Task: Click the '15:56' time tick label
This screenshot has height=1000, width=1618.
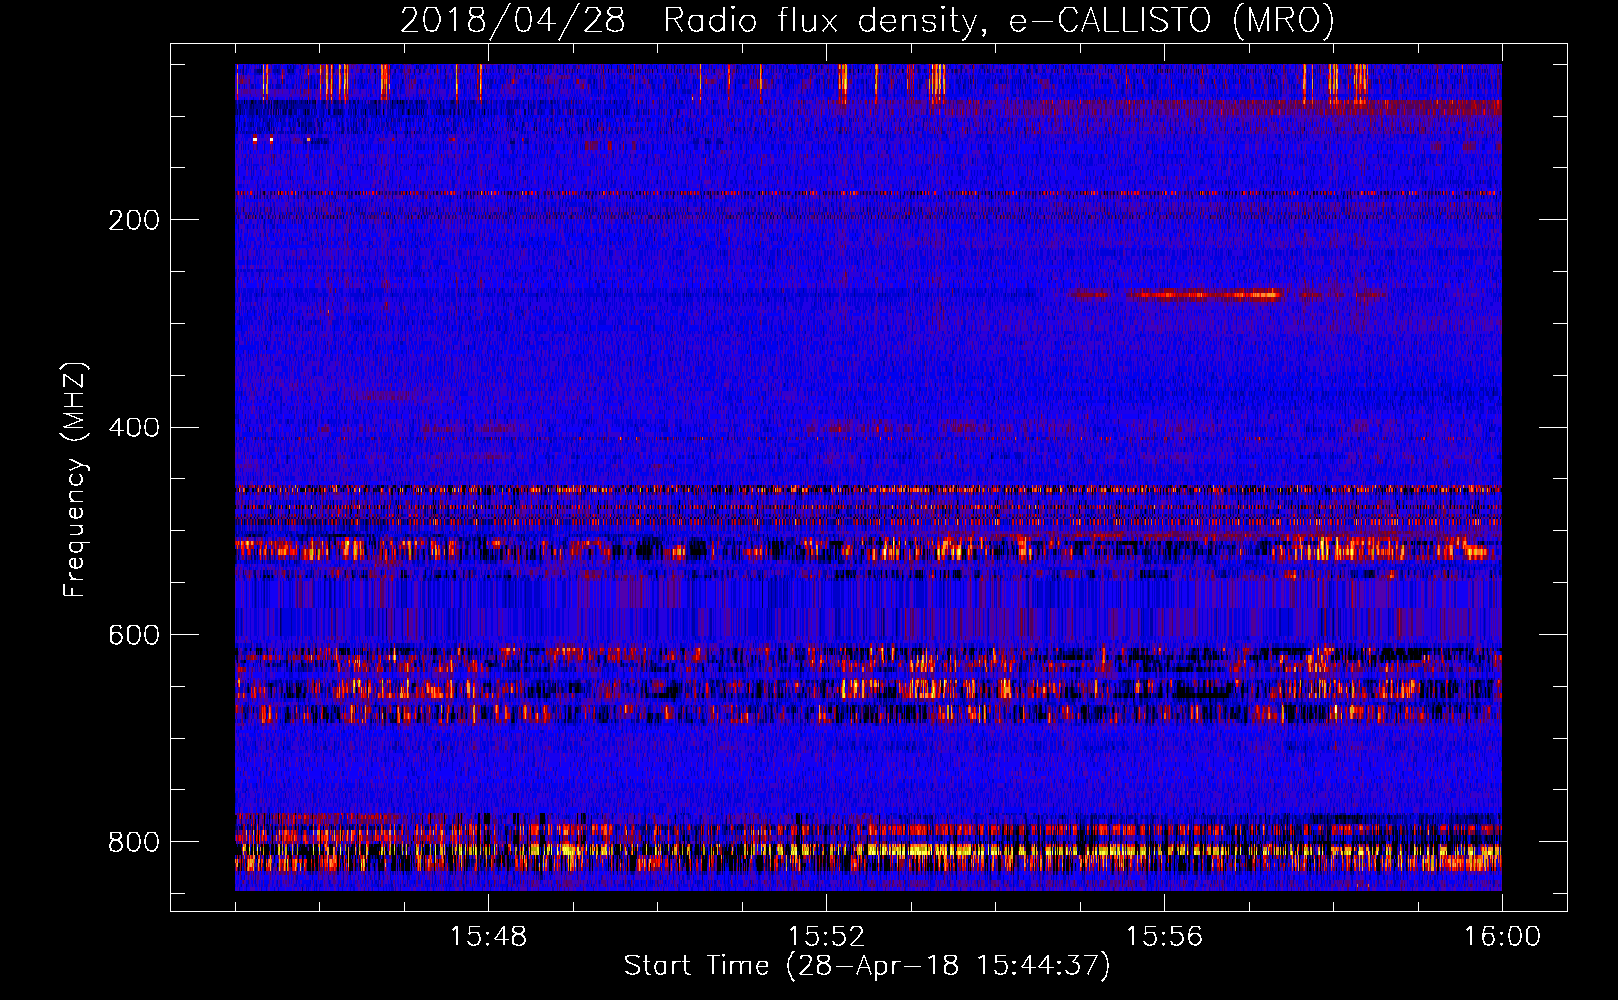Action: click(1164, 937)
